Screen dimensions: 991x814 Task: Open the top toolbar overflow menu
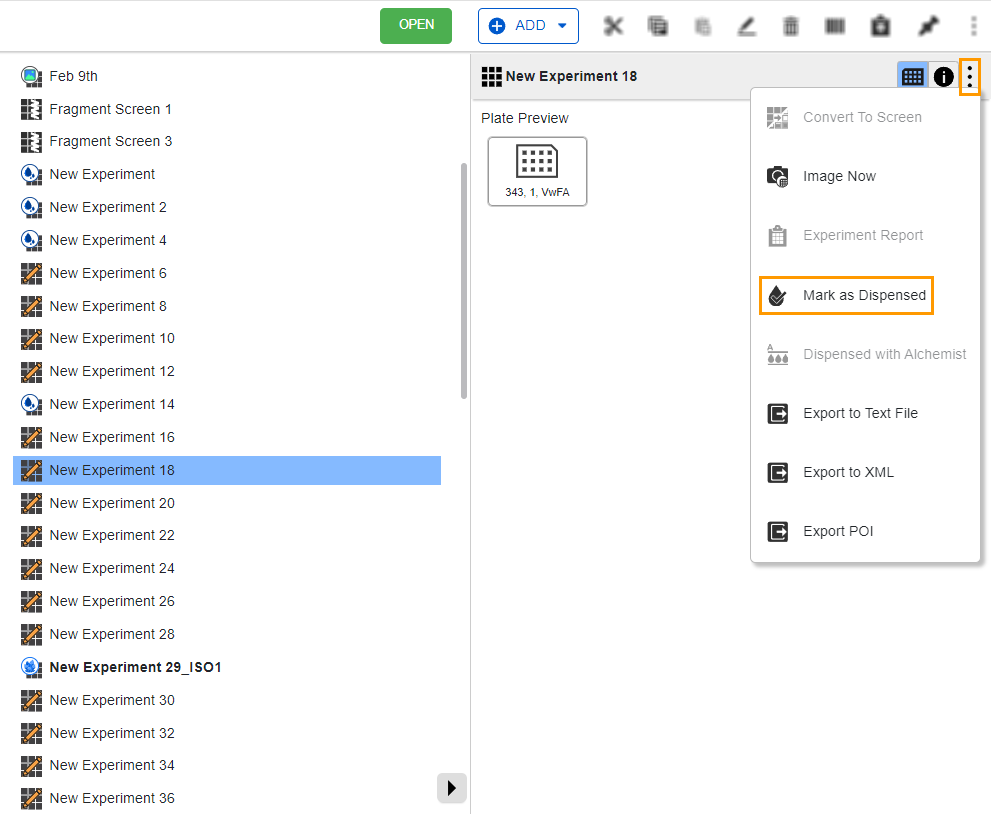click(x=973, y=26)
